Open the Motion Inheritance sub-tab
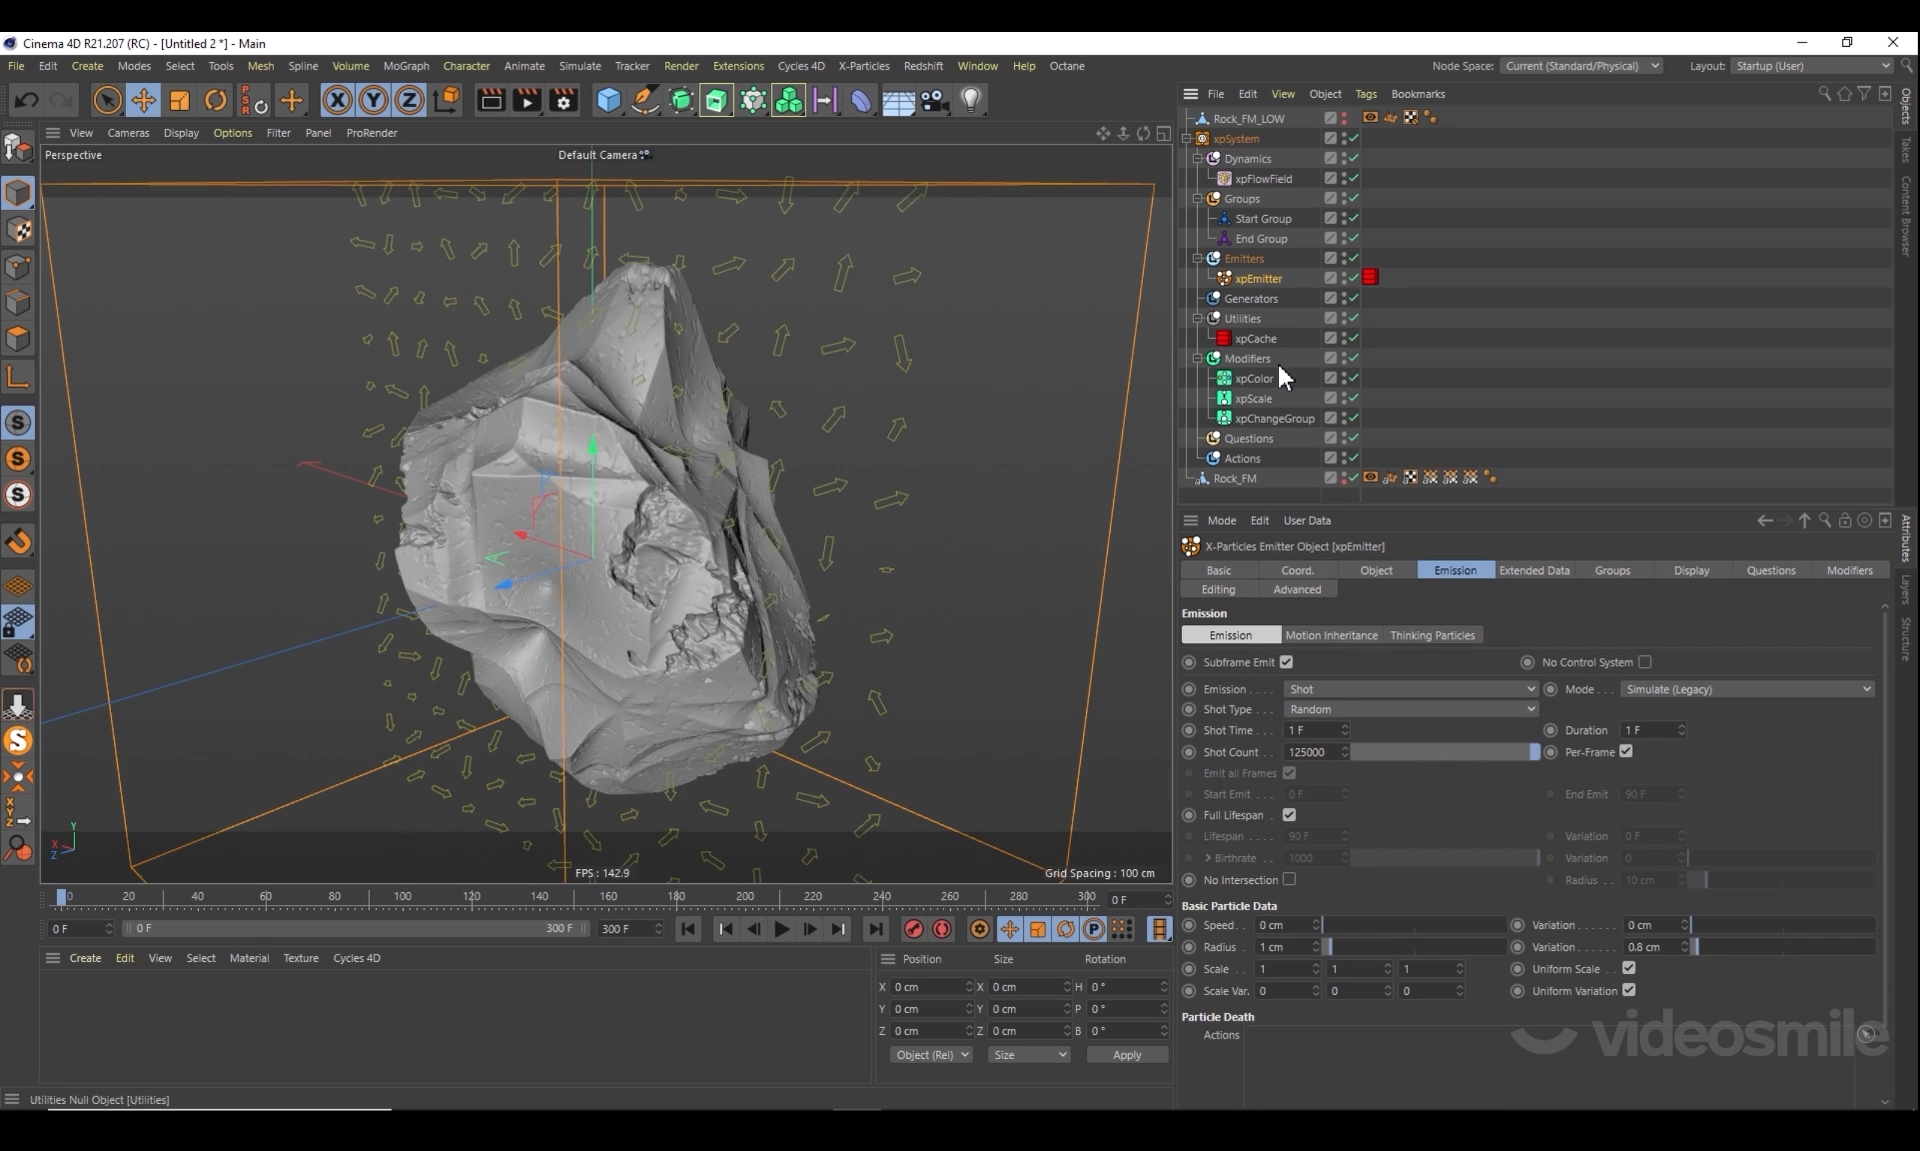 click(x=1331, y=635)
